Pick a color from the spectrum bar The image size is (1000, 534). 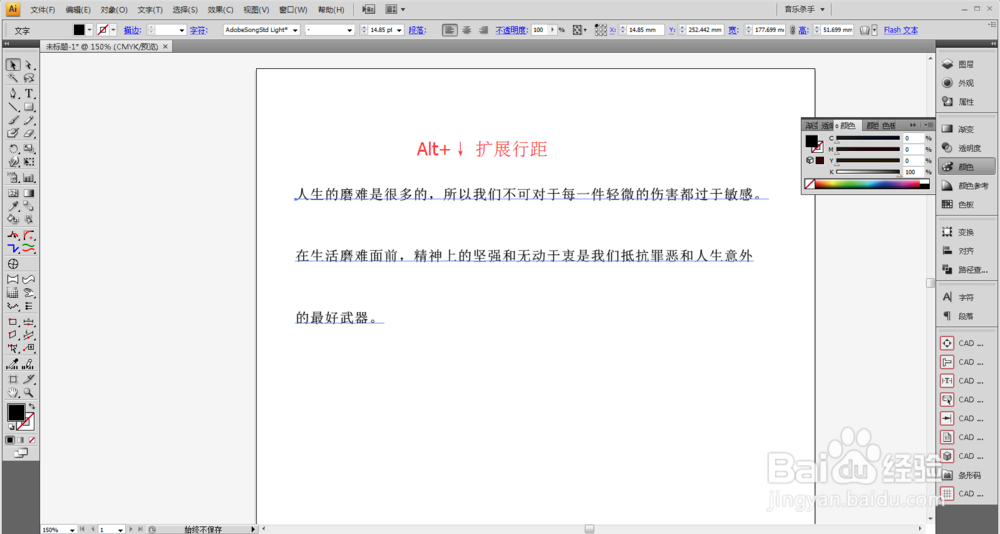[x=867, y=184]
